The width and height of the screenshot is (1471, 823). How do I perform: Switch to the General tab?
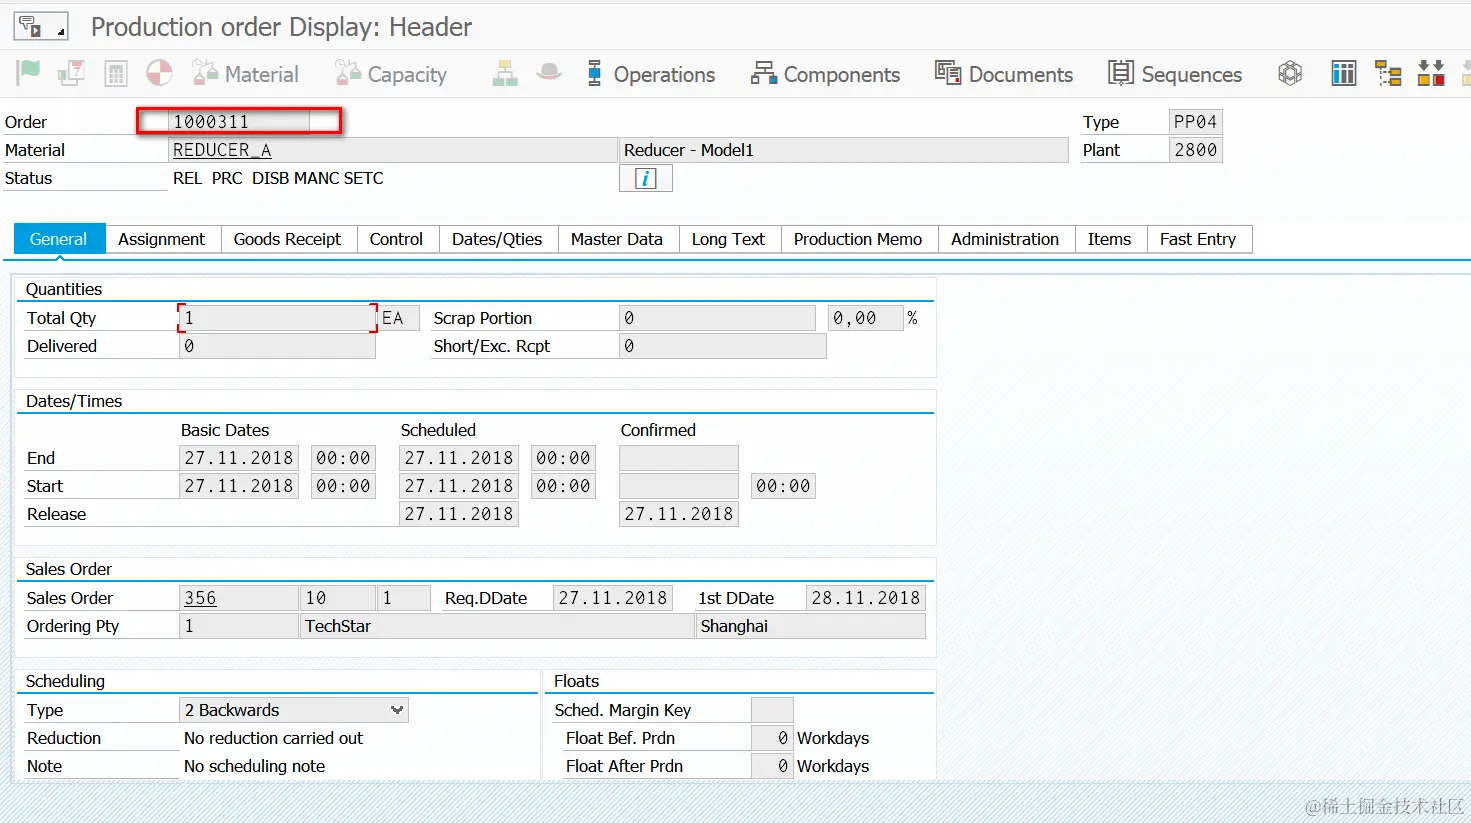tap(59, 239)
